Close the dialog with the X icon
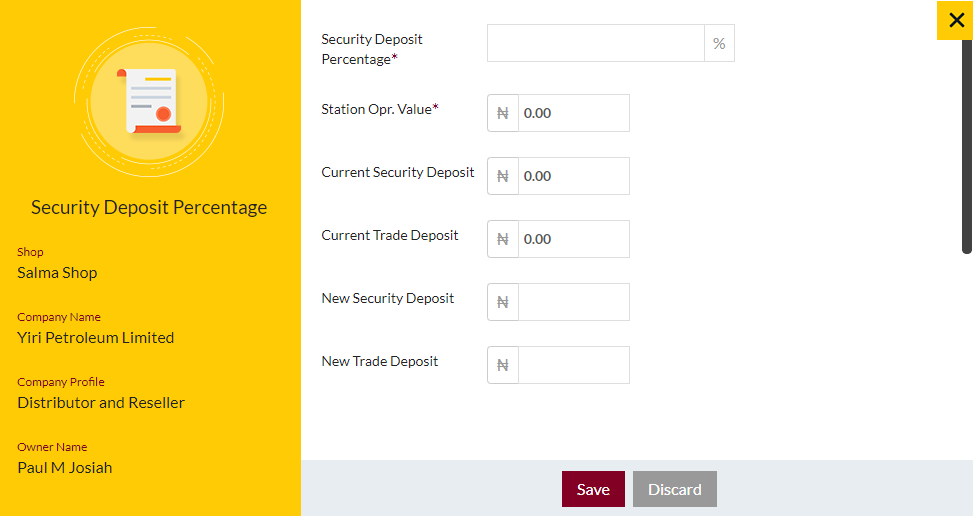Image resolution: width=973 pixels, height=516 pixels. pos(956,20)
